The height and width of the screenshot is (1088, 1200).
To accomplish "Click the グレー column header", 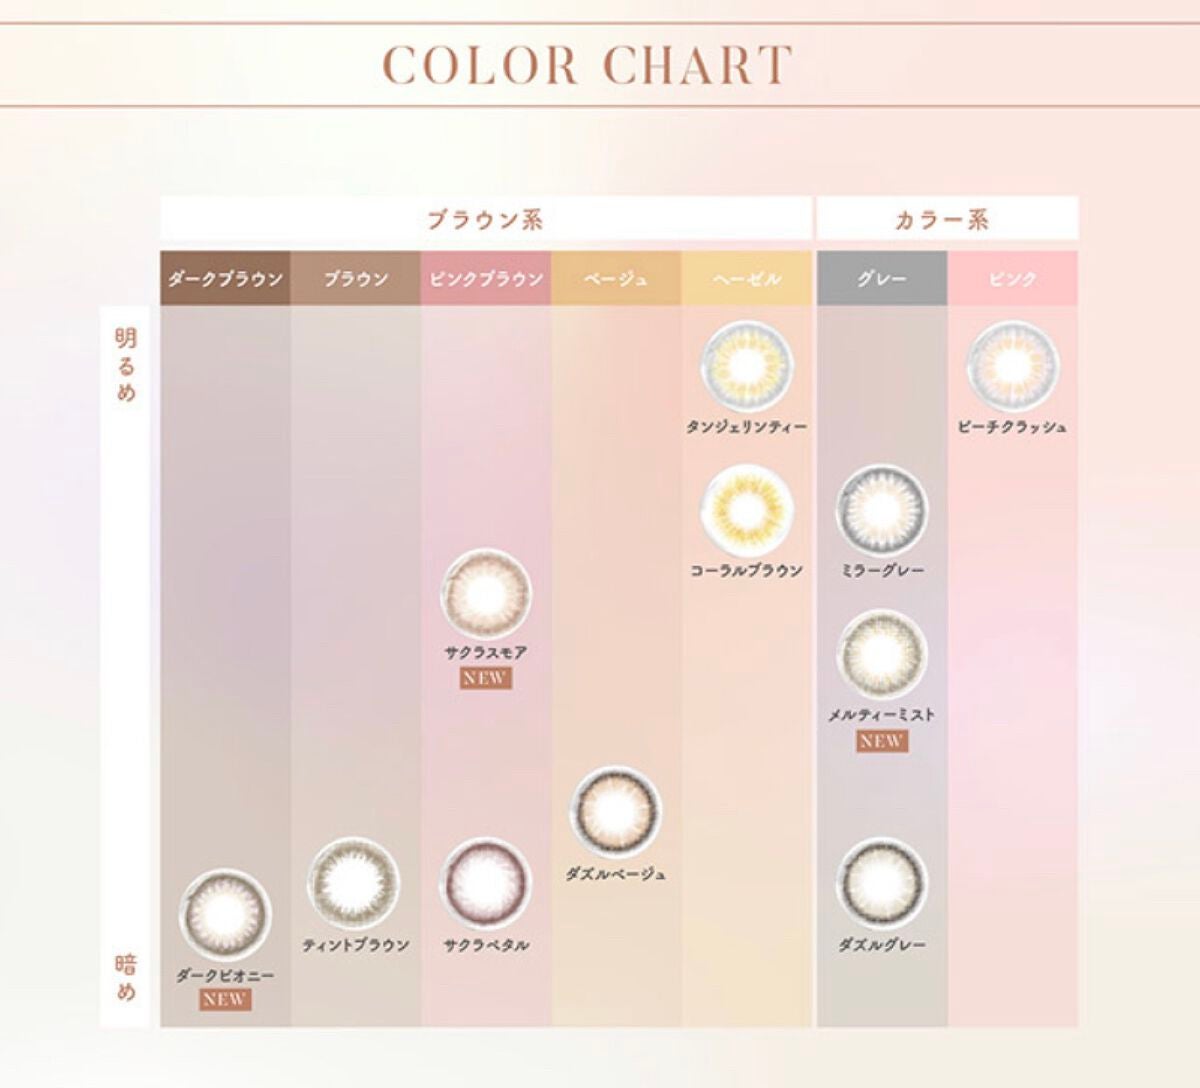I will click(881, 279).
